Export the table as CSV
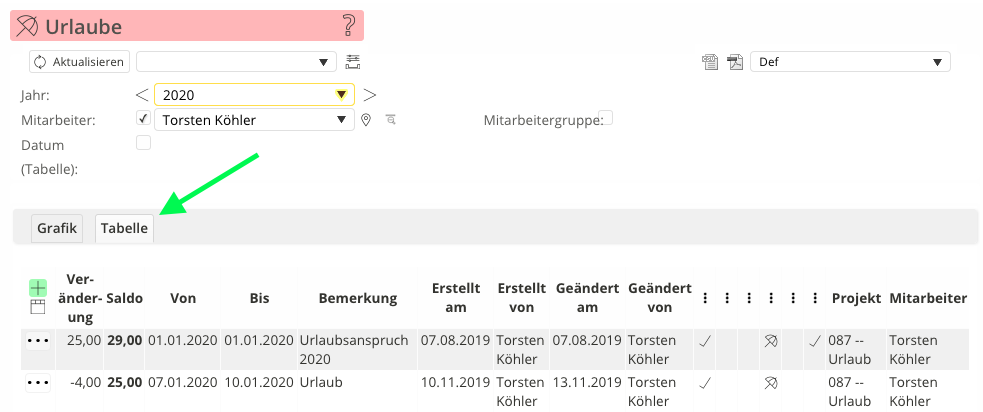 [x=710, y=62]
